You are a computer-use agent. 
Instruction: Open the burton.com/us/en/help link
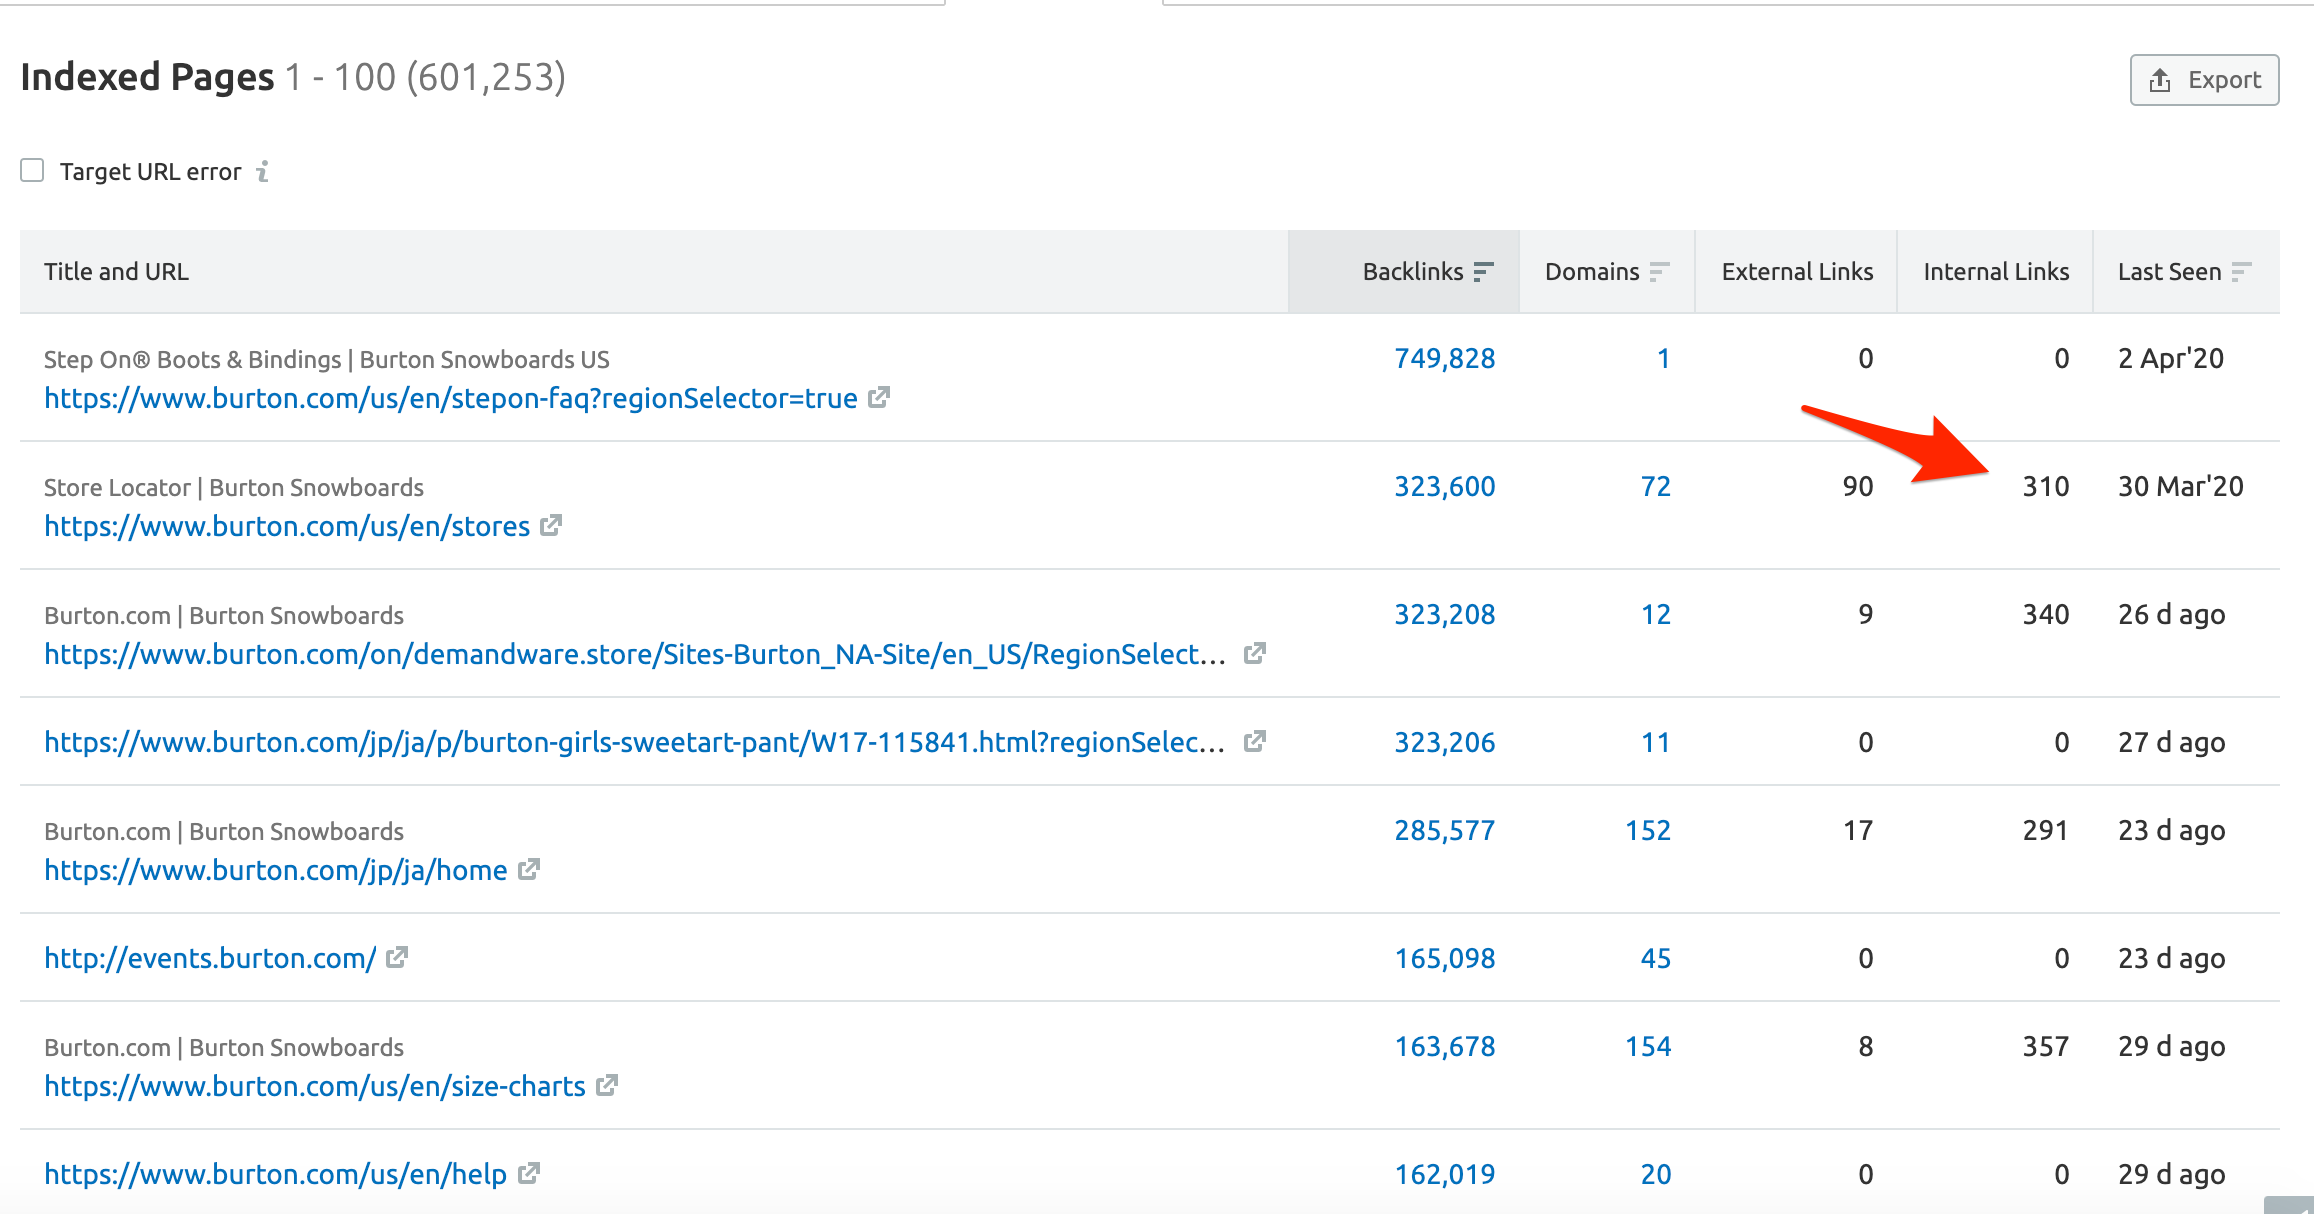[x=276, y=1175]
